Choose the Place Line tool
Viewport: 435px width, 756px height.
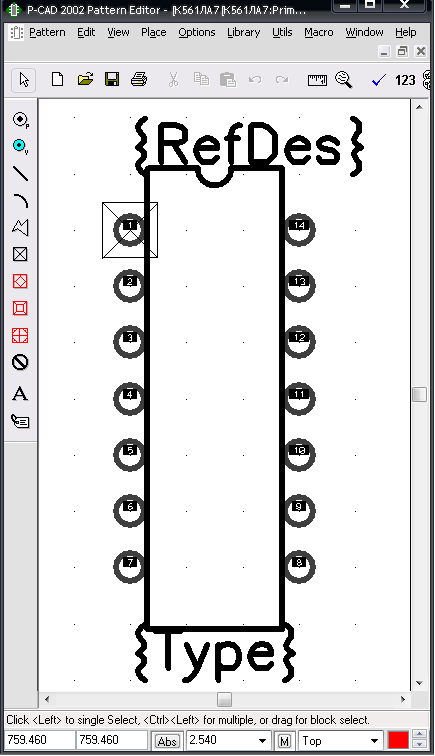[x=20, y=173]
